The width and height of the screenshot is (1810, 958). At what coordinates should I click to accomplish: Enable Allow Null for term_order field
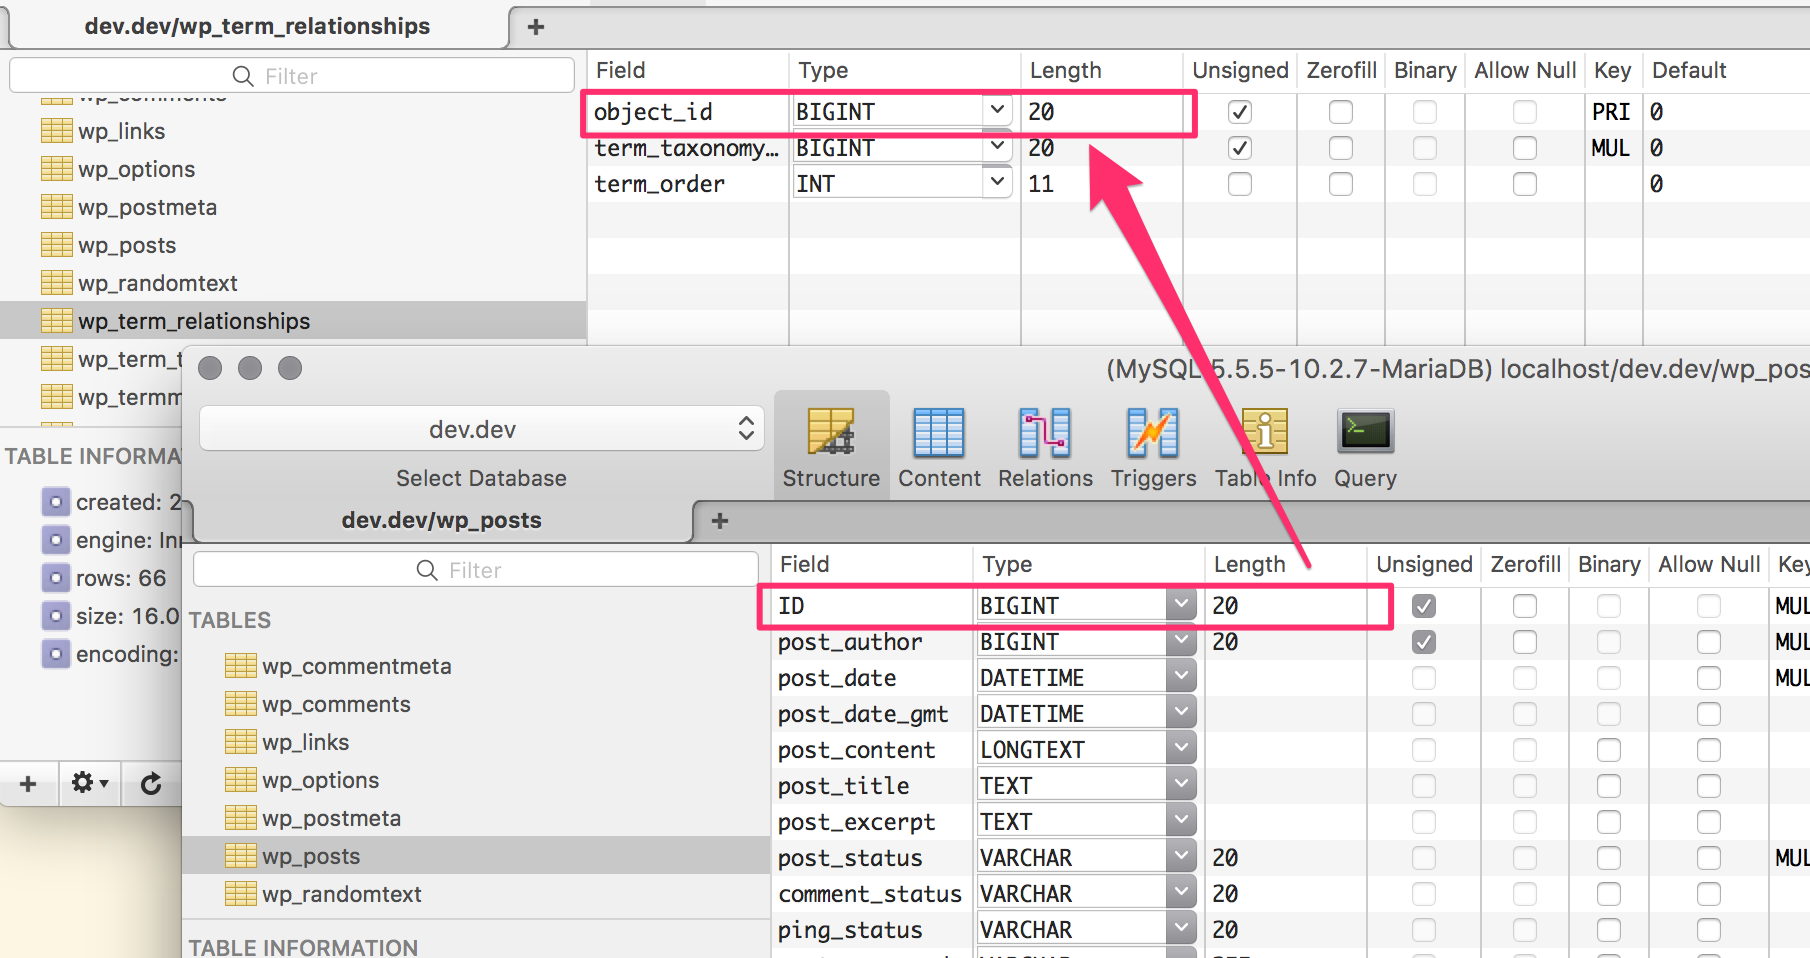pyautogui.click(x=1525, y=184)
